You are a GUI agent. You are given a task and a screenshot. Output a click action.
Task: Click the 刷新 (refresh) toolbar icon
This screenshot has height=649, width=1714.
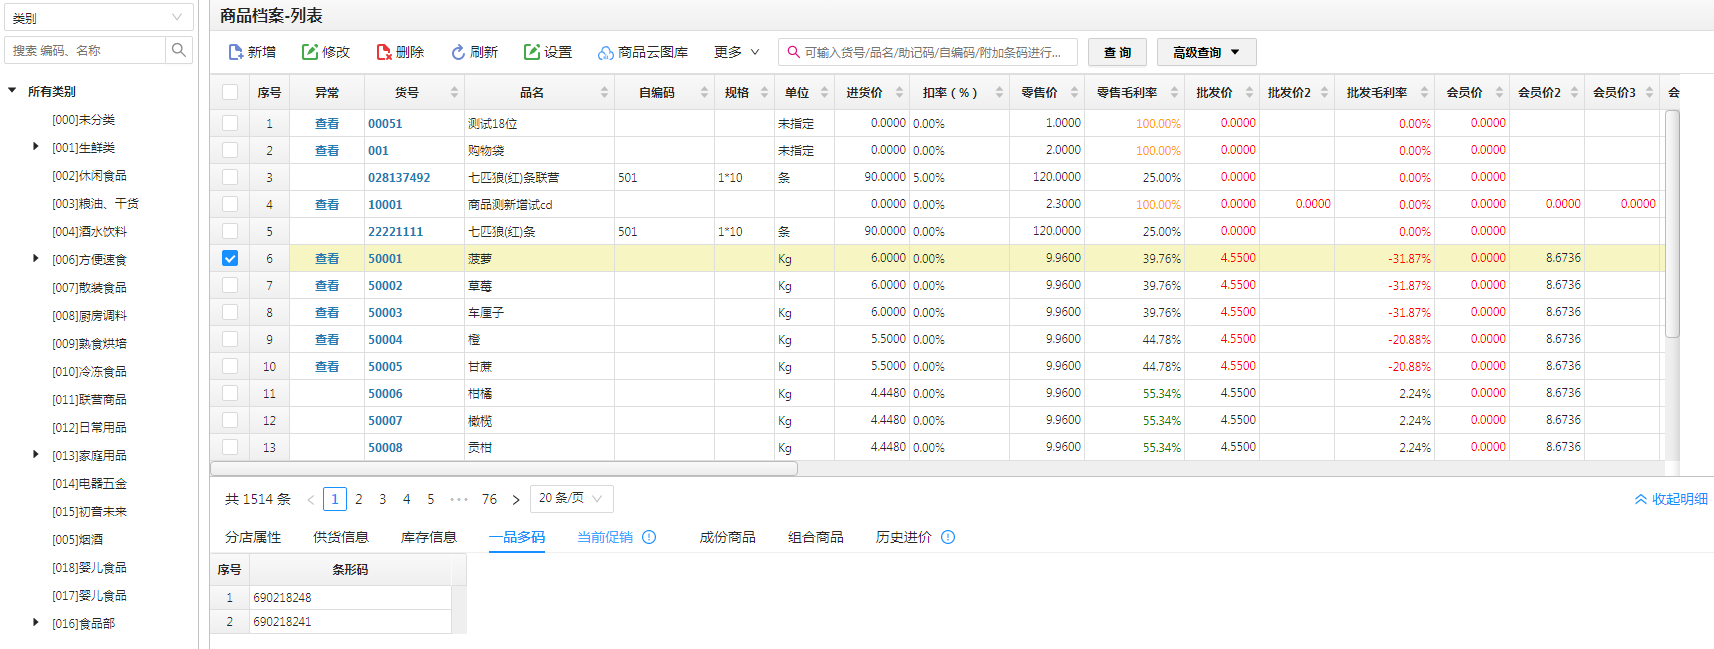[x=458, y=52]
